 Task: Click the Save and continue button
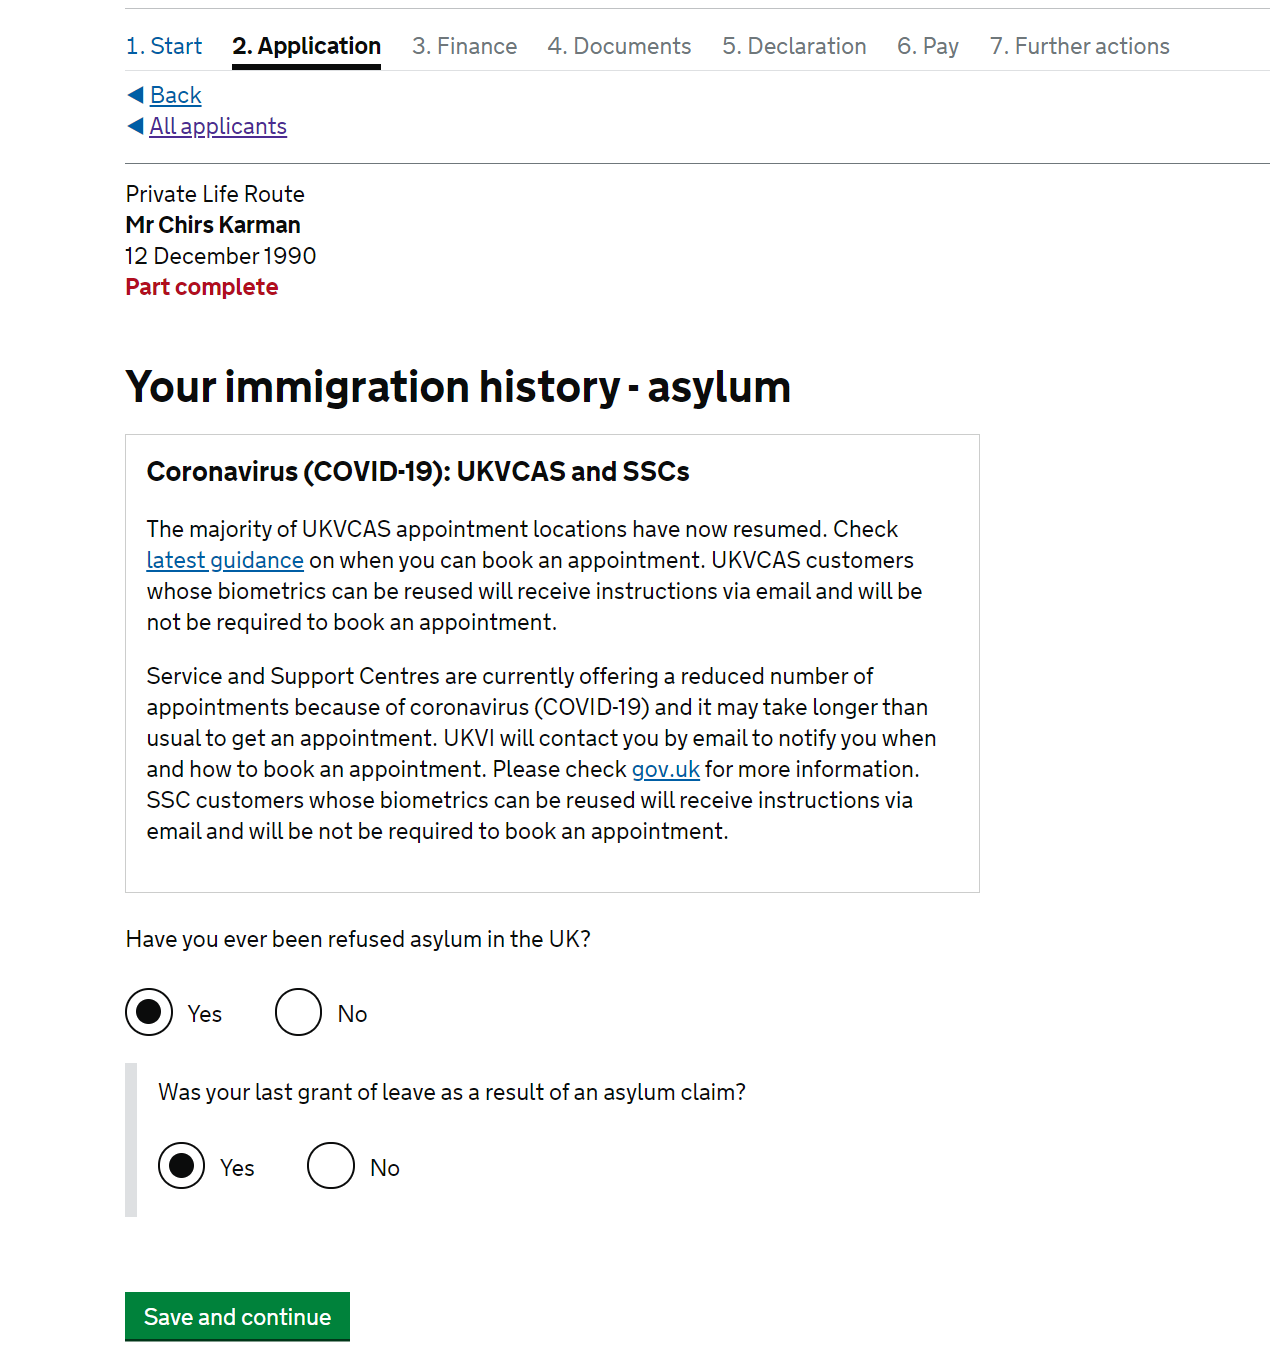point(237,1316)
